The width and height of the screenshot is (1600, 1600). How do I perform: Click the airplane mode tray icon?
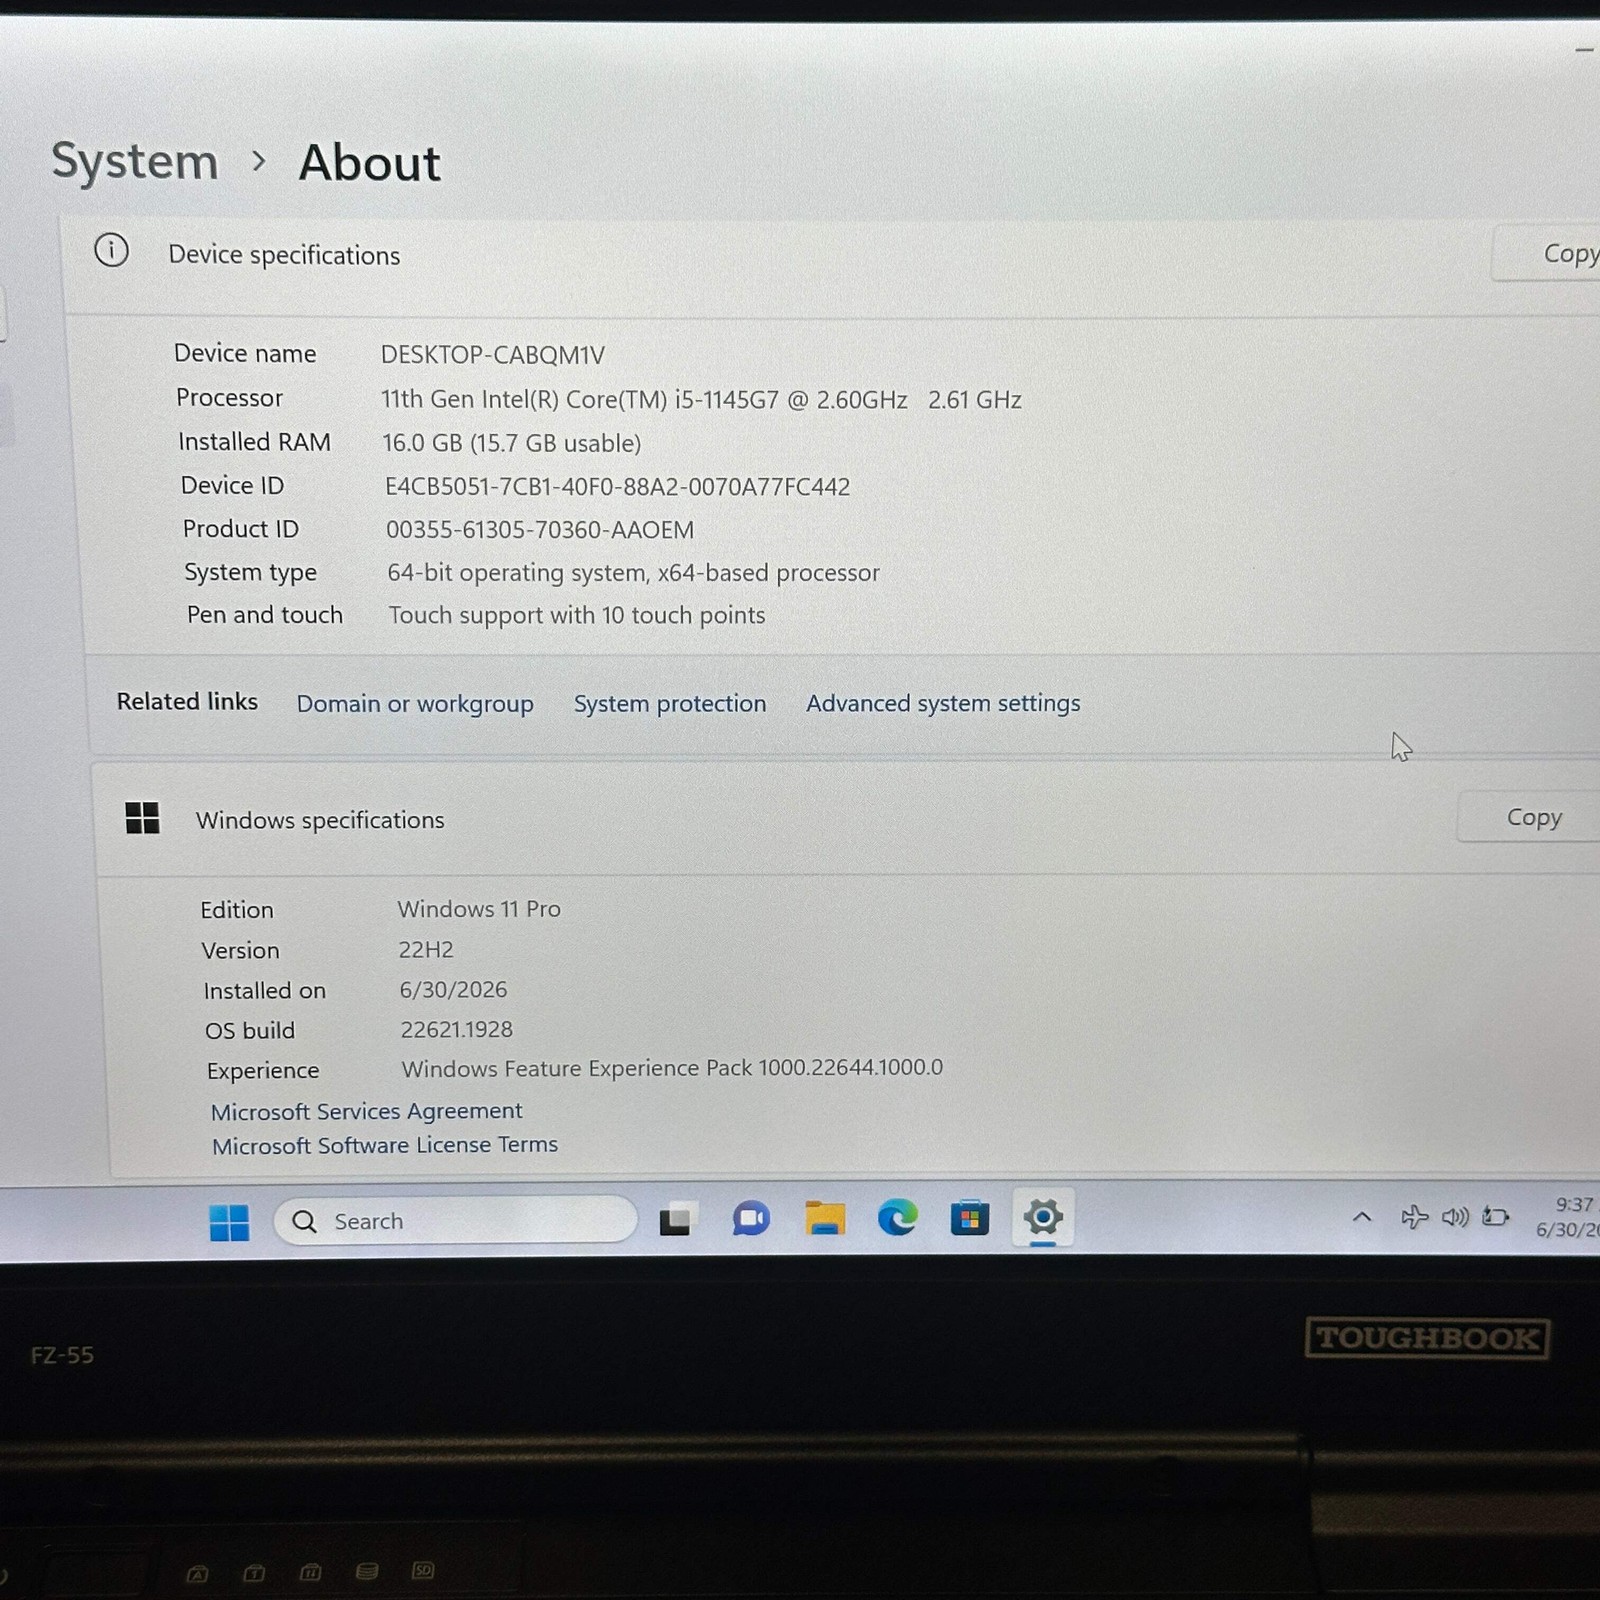click(1414, 1217)
